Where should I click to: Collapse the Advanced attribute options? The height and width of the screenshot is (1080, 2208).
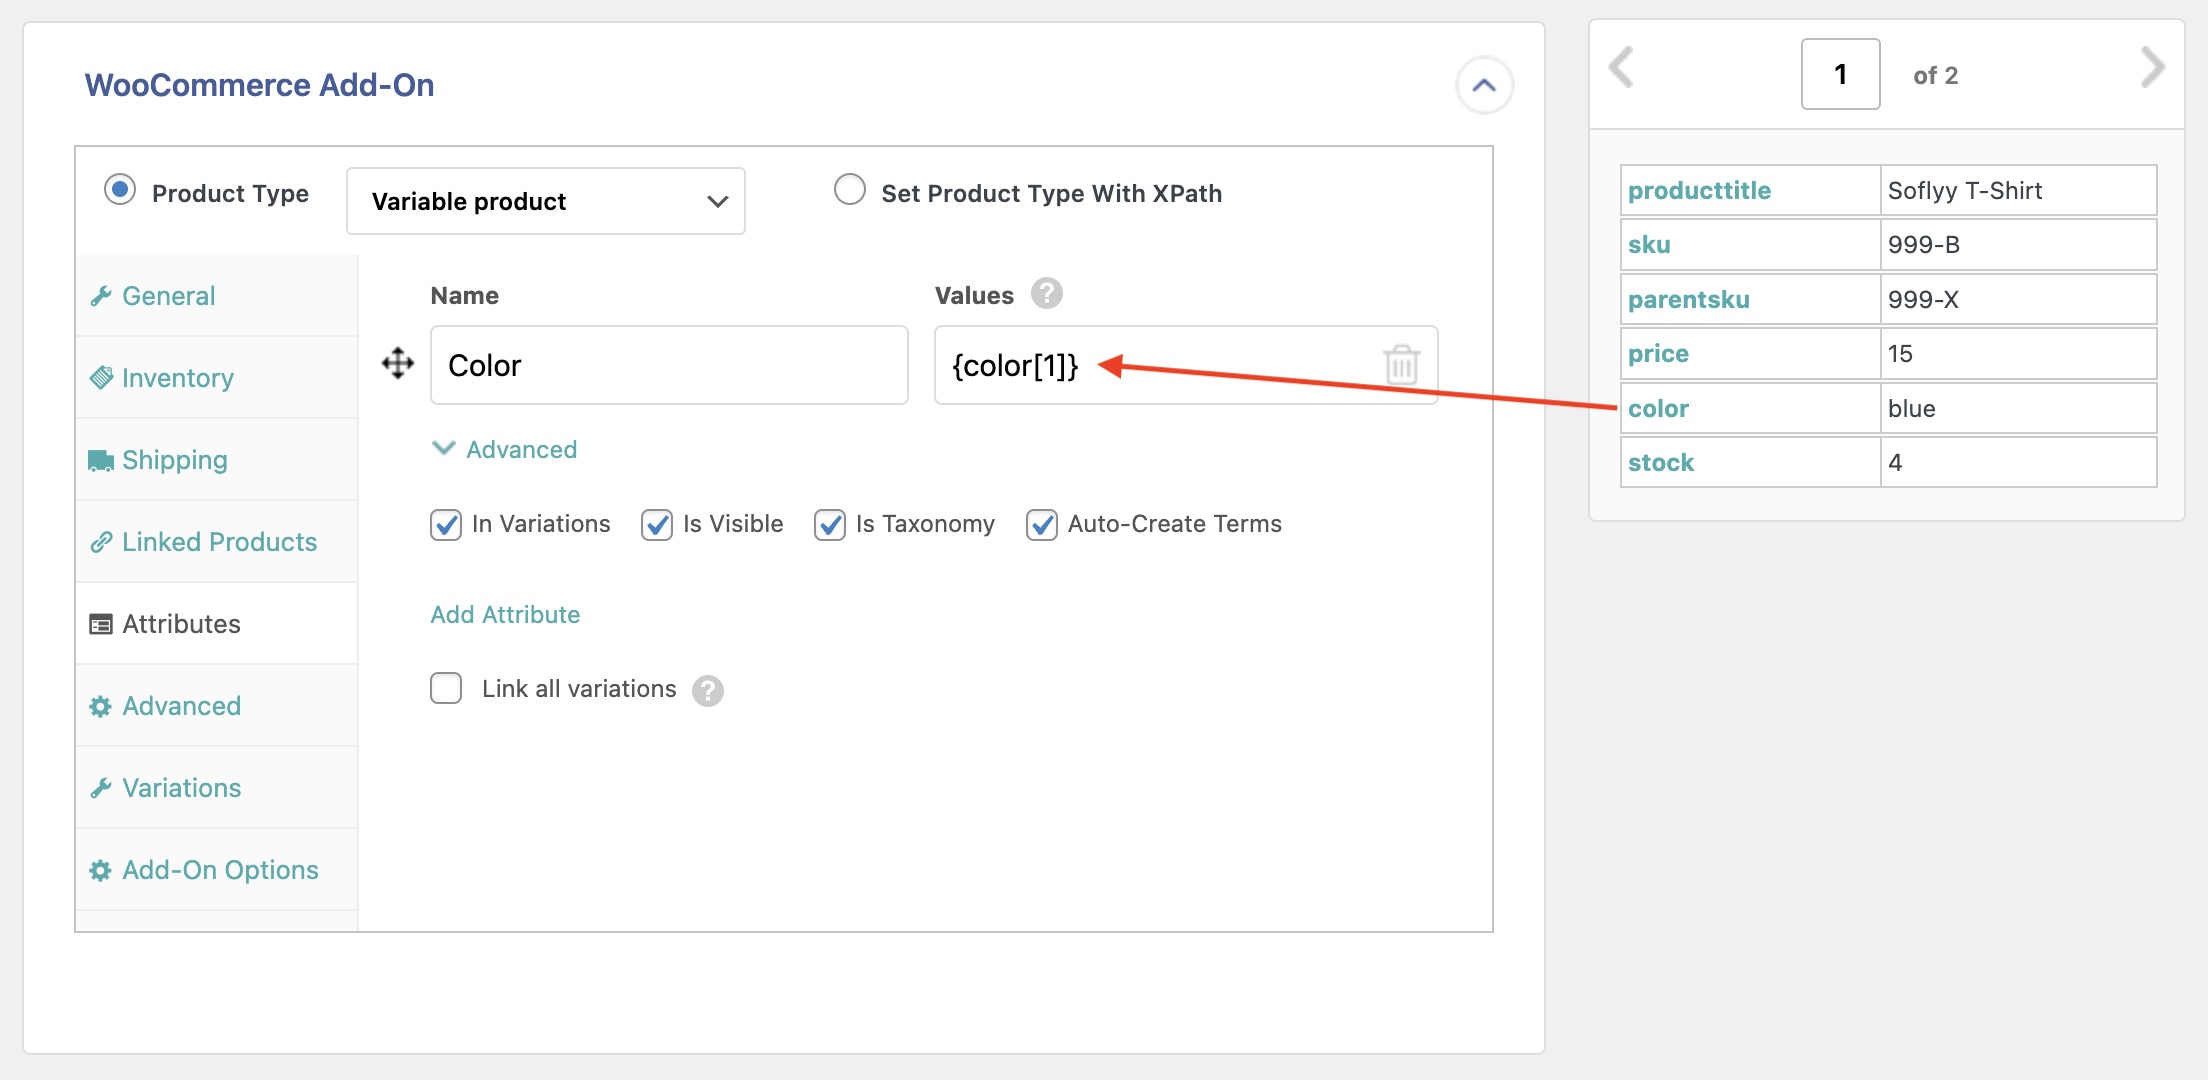point(504,450)
